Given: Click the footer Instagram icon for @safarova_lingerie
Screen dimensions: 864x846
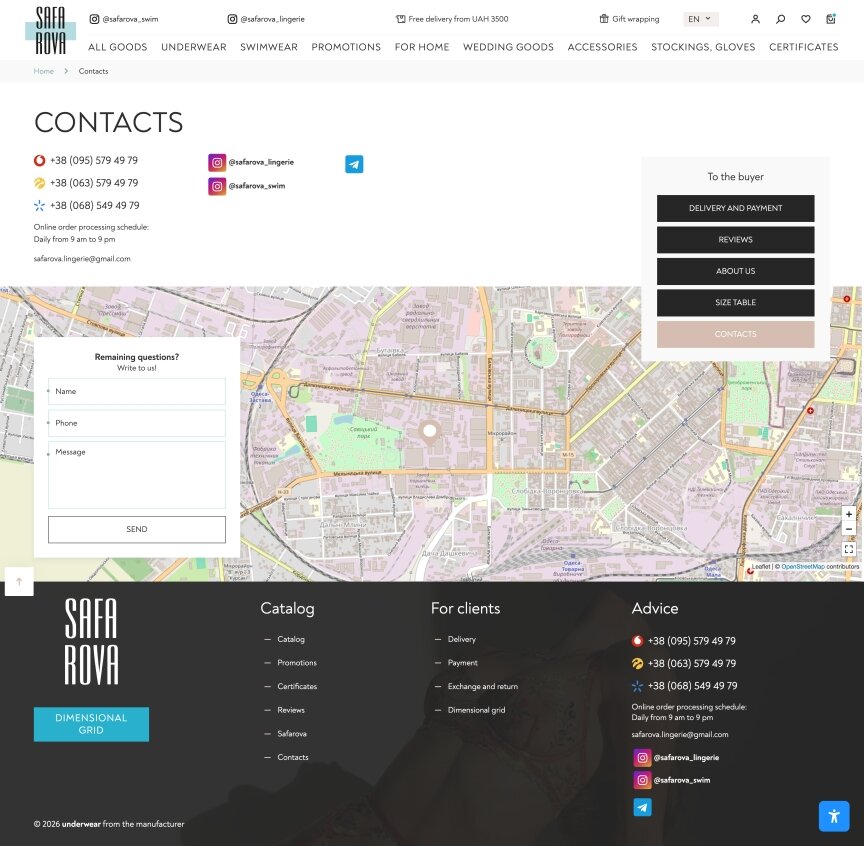Looking at the screenshot, I should tap(642, 758).
